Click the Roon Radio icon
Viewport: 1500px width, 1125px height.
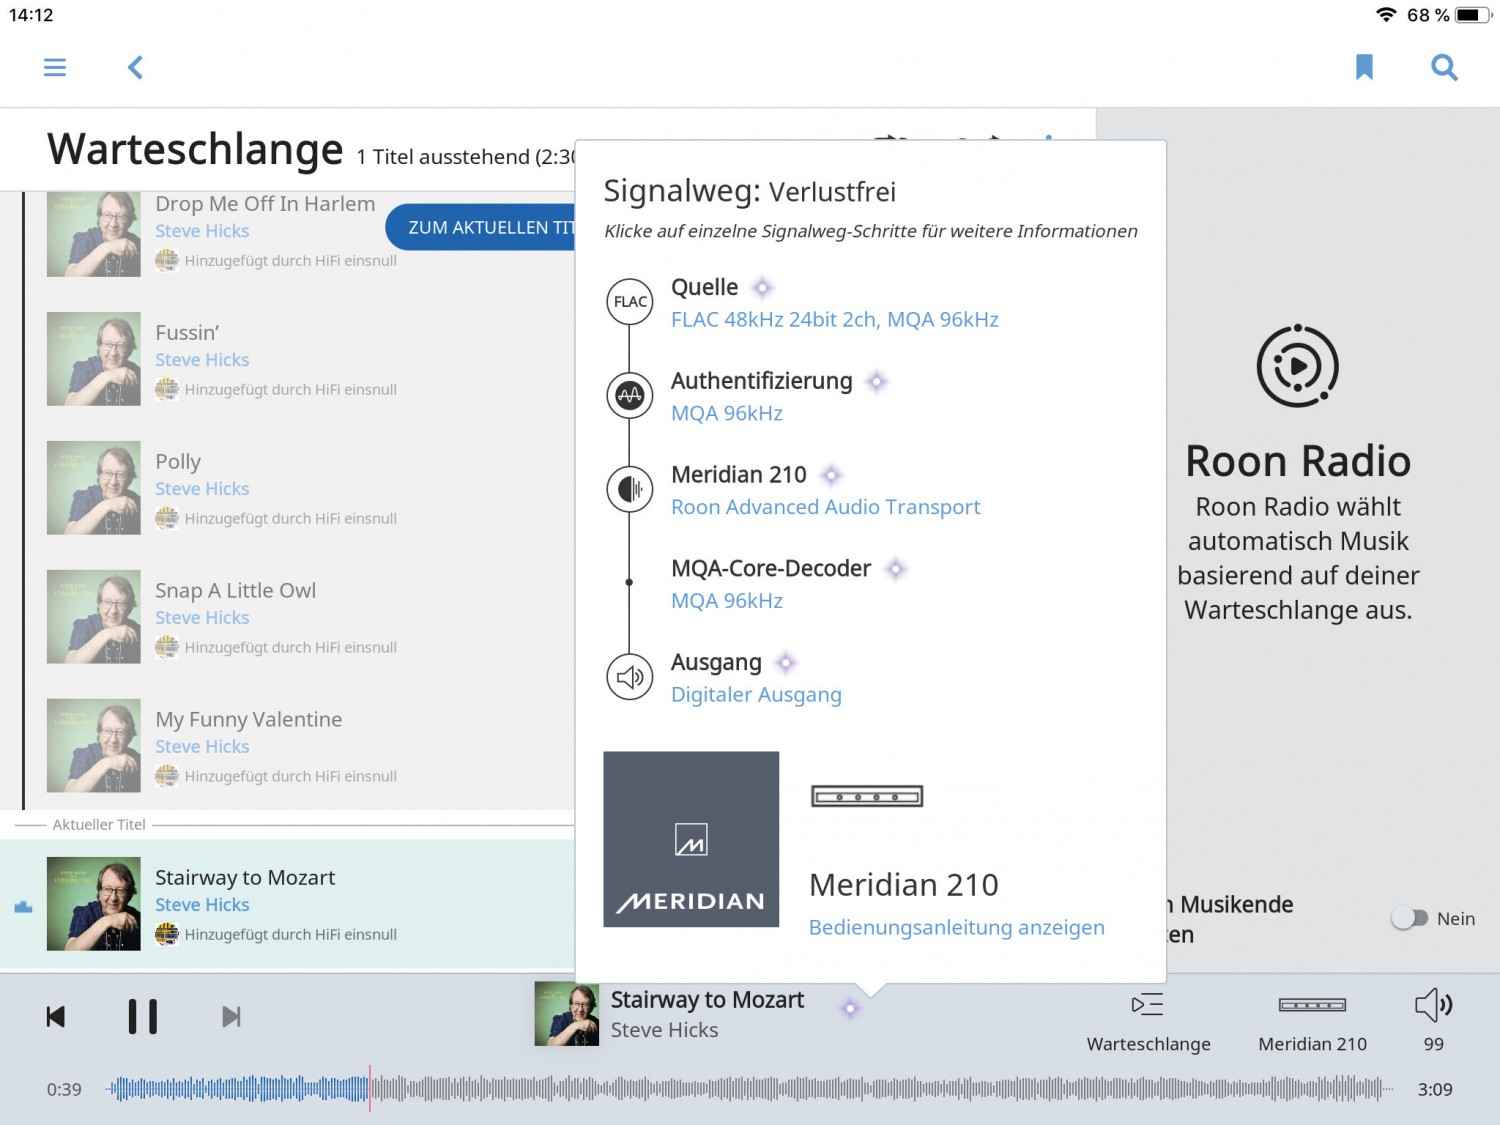tap(1298, 365)
